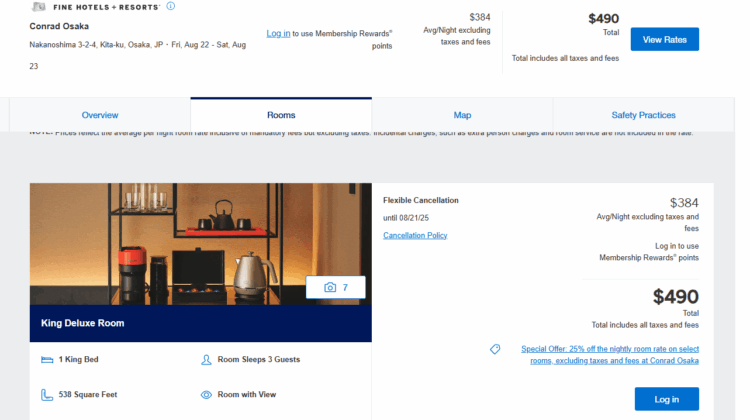Open the Cancellation Policy link
Viewport: 750px width, 420px height.
[x=415, y=235]
